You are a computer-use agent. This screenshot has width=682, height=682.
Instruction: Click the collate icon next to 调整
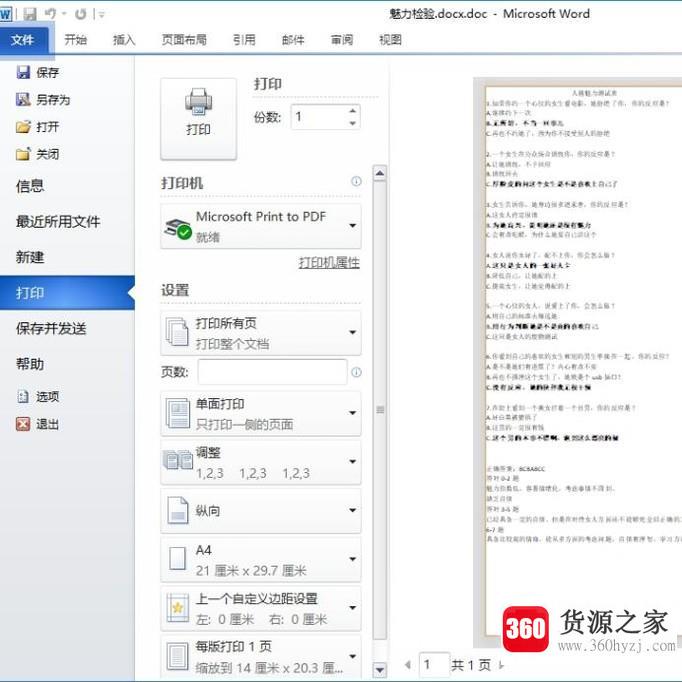point(178,461)
